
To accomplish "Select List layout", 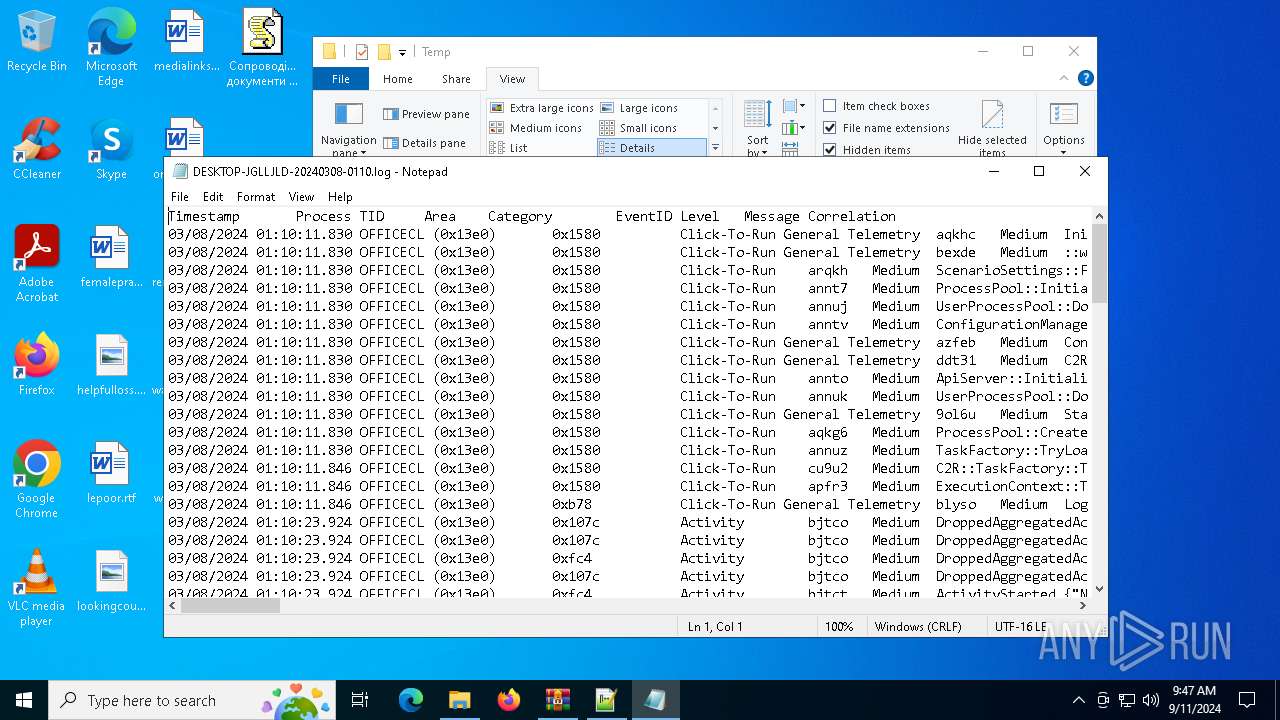I will [x=508, y=148].
